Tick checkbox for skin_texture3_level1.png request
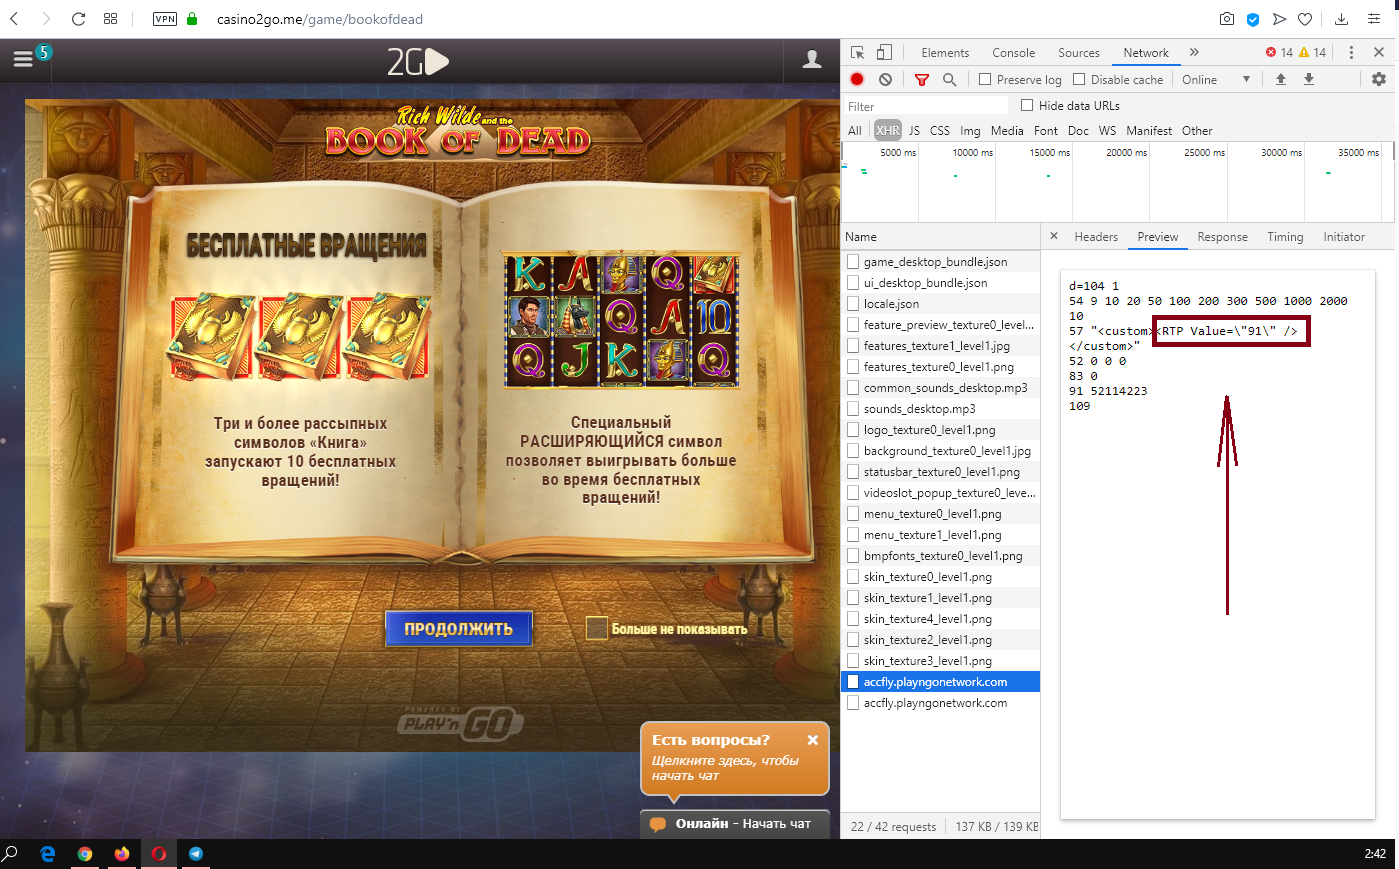The image size is (1399, 869). [853, 660]
